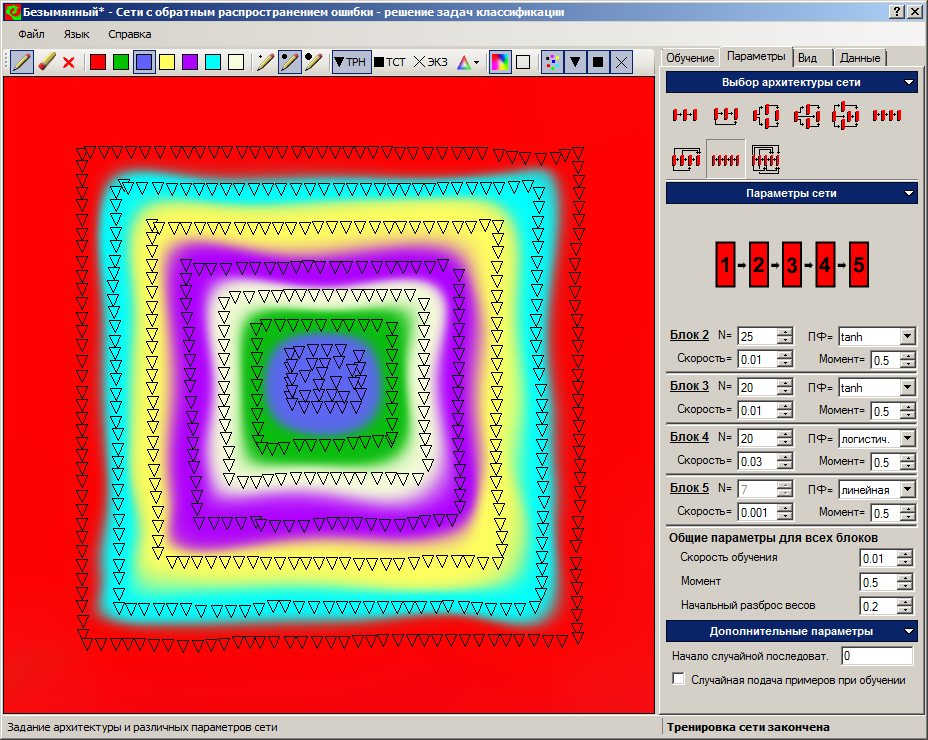Viewport: 928px width, 740px height.
Task: Click the colored dots toolbar icon
Action: coord(552,62)
